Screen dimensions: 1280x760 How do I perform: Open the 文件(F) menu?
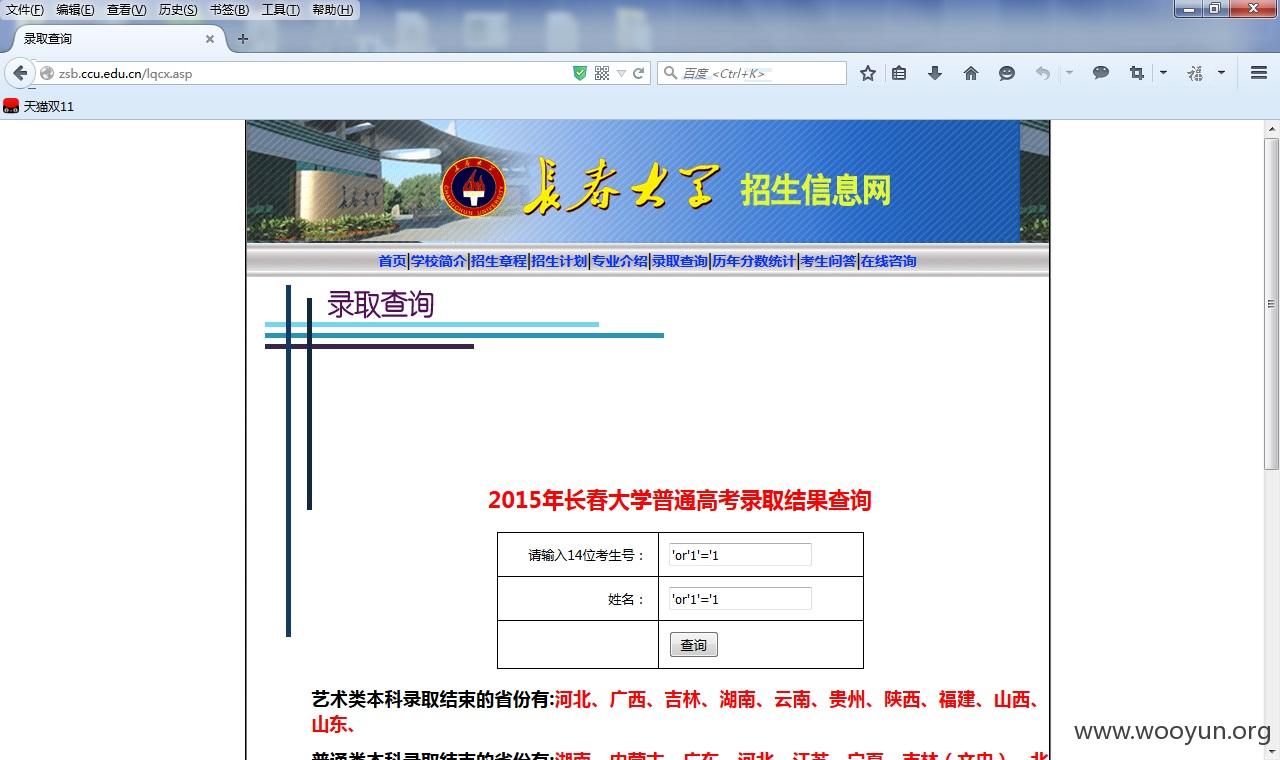click(x=25, y=10)
